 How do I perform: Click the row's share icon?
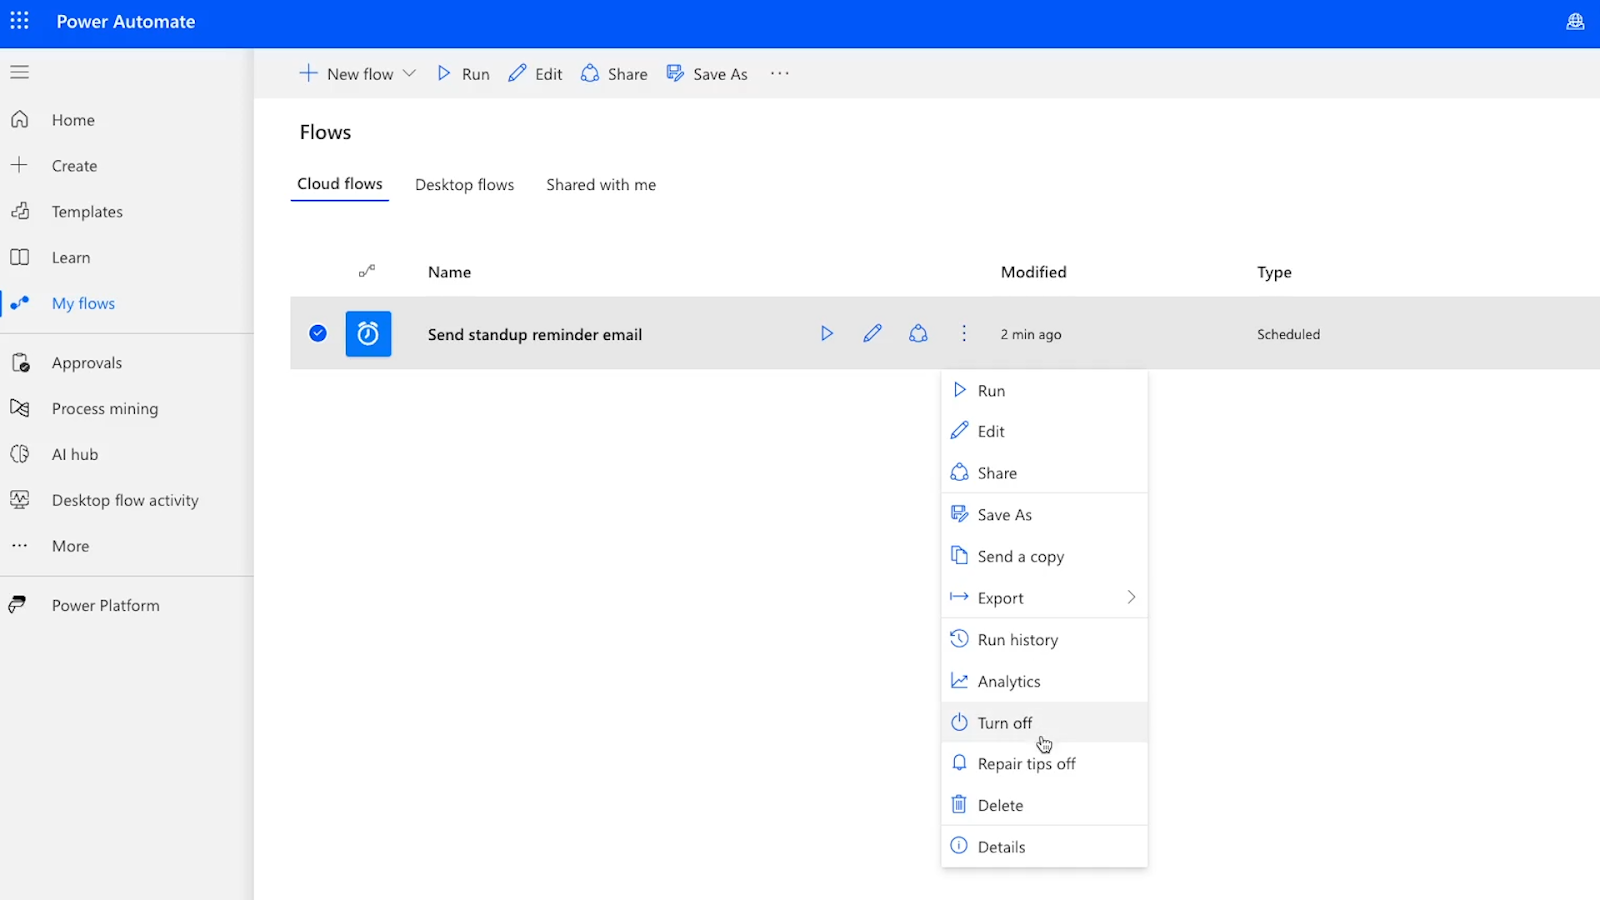pyautogui.click(x=918, y=334)
